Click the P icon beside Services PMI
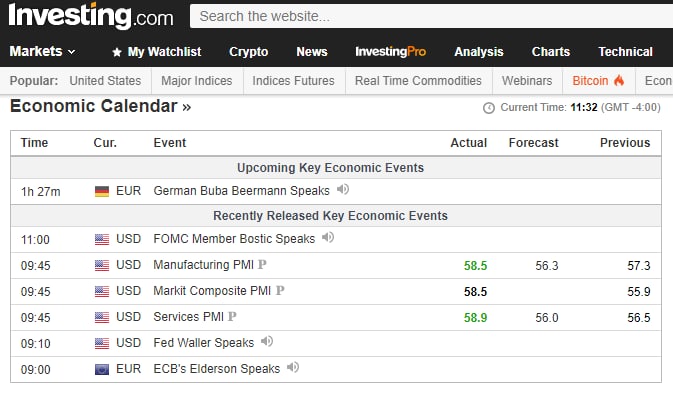 pos(232,316)
